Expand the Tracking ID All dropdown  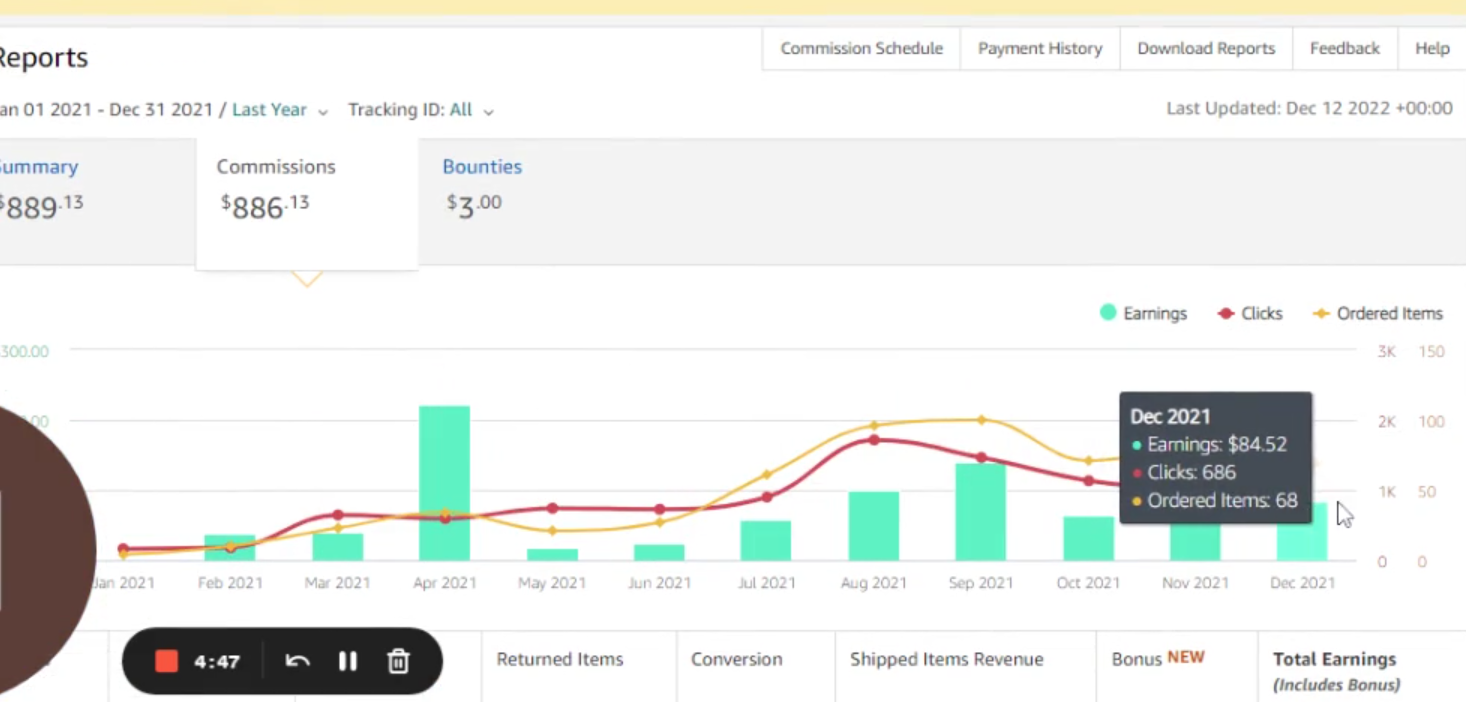[x=421, y=110]
